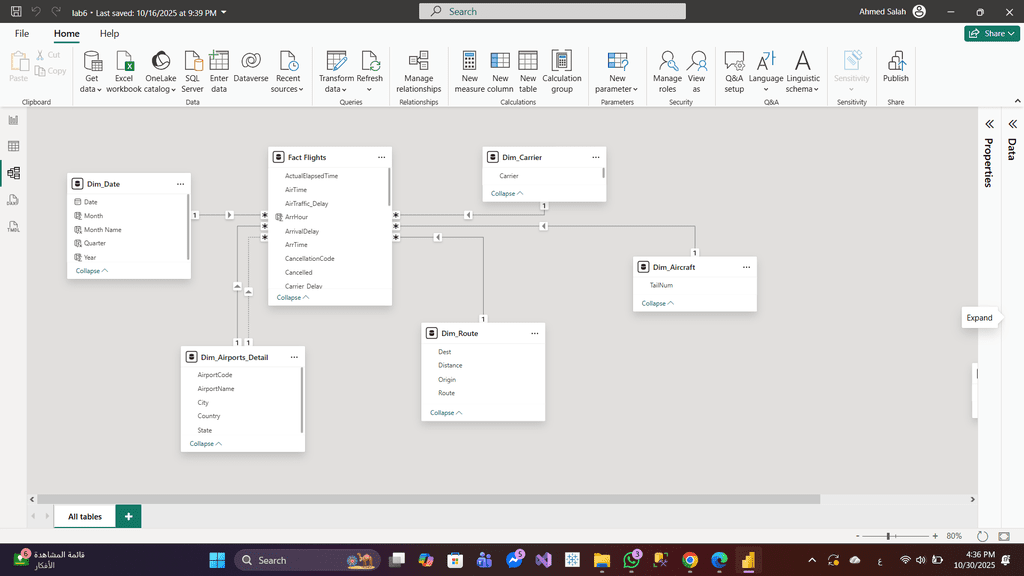Expand the Properties pane

pyautogui.click(x=988, y=124)
